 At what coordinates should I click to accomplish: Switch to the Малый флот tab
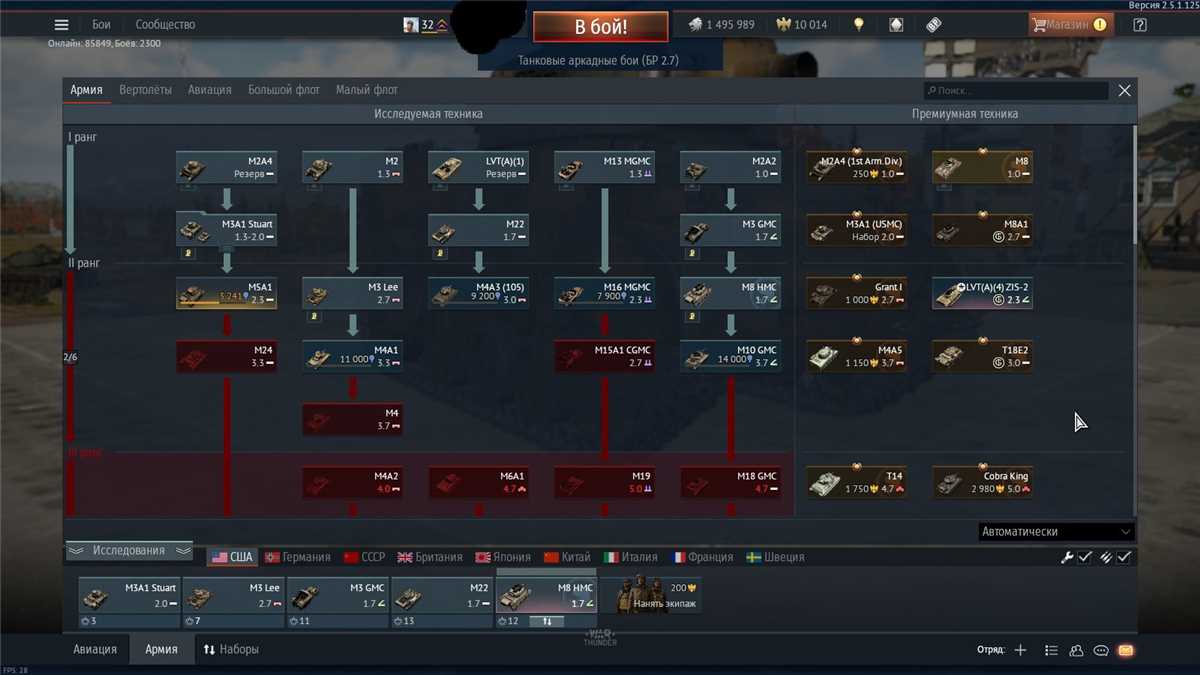[367, 90]
